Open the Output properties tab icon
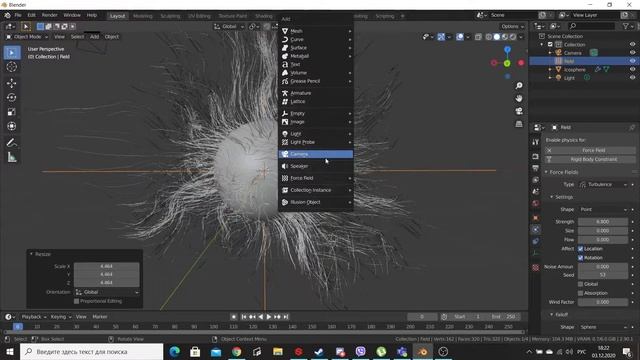The height and width of the screenshot is (360, 640). tap(536, 168)
